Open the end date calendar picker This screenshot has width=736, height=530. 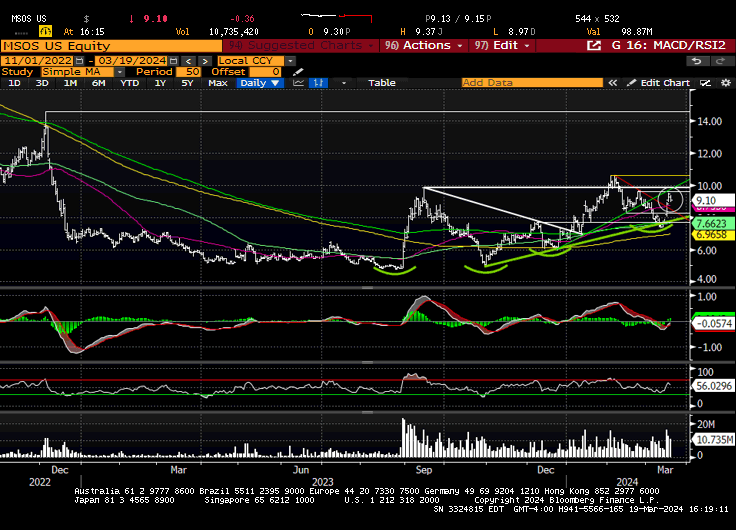pyautogui.click(x=173, y=61)
